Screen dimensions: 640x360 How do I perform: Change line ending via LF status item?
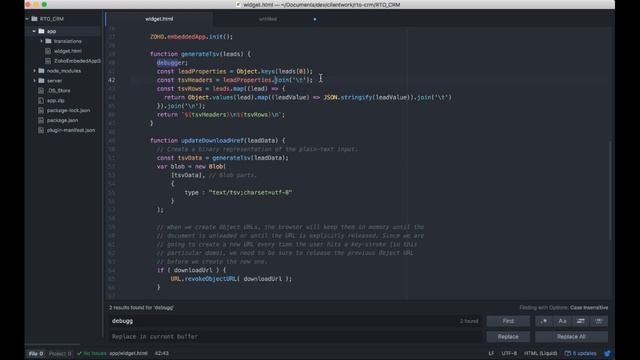coord(491,353)
